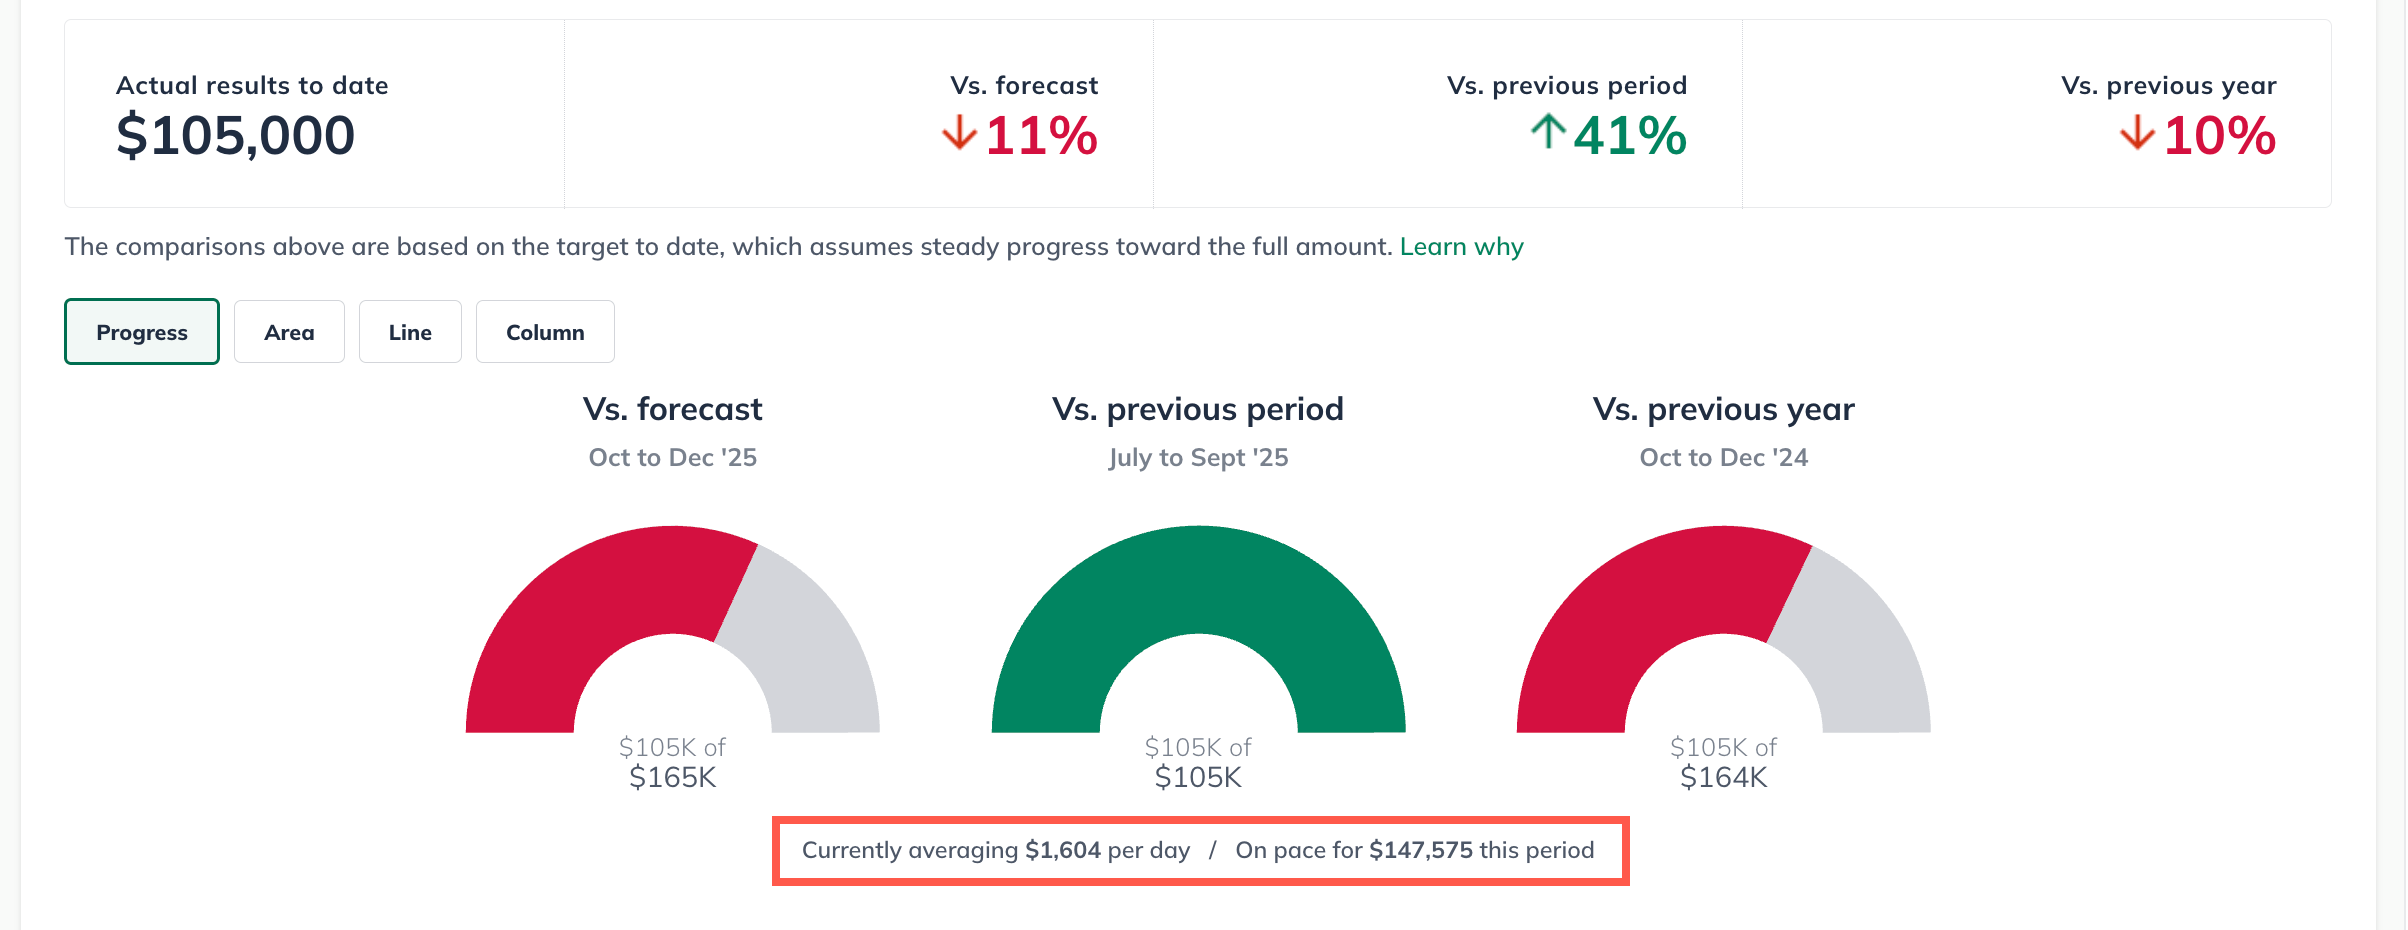
Task: Click the $105,000 actual results figure
Action: pos(236,136)
